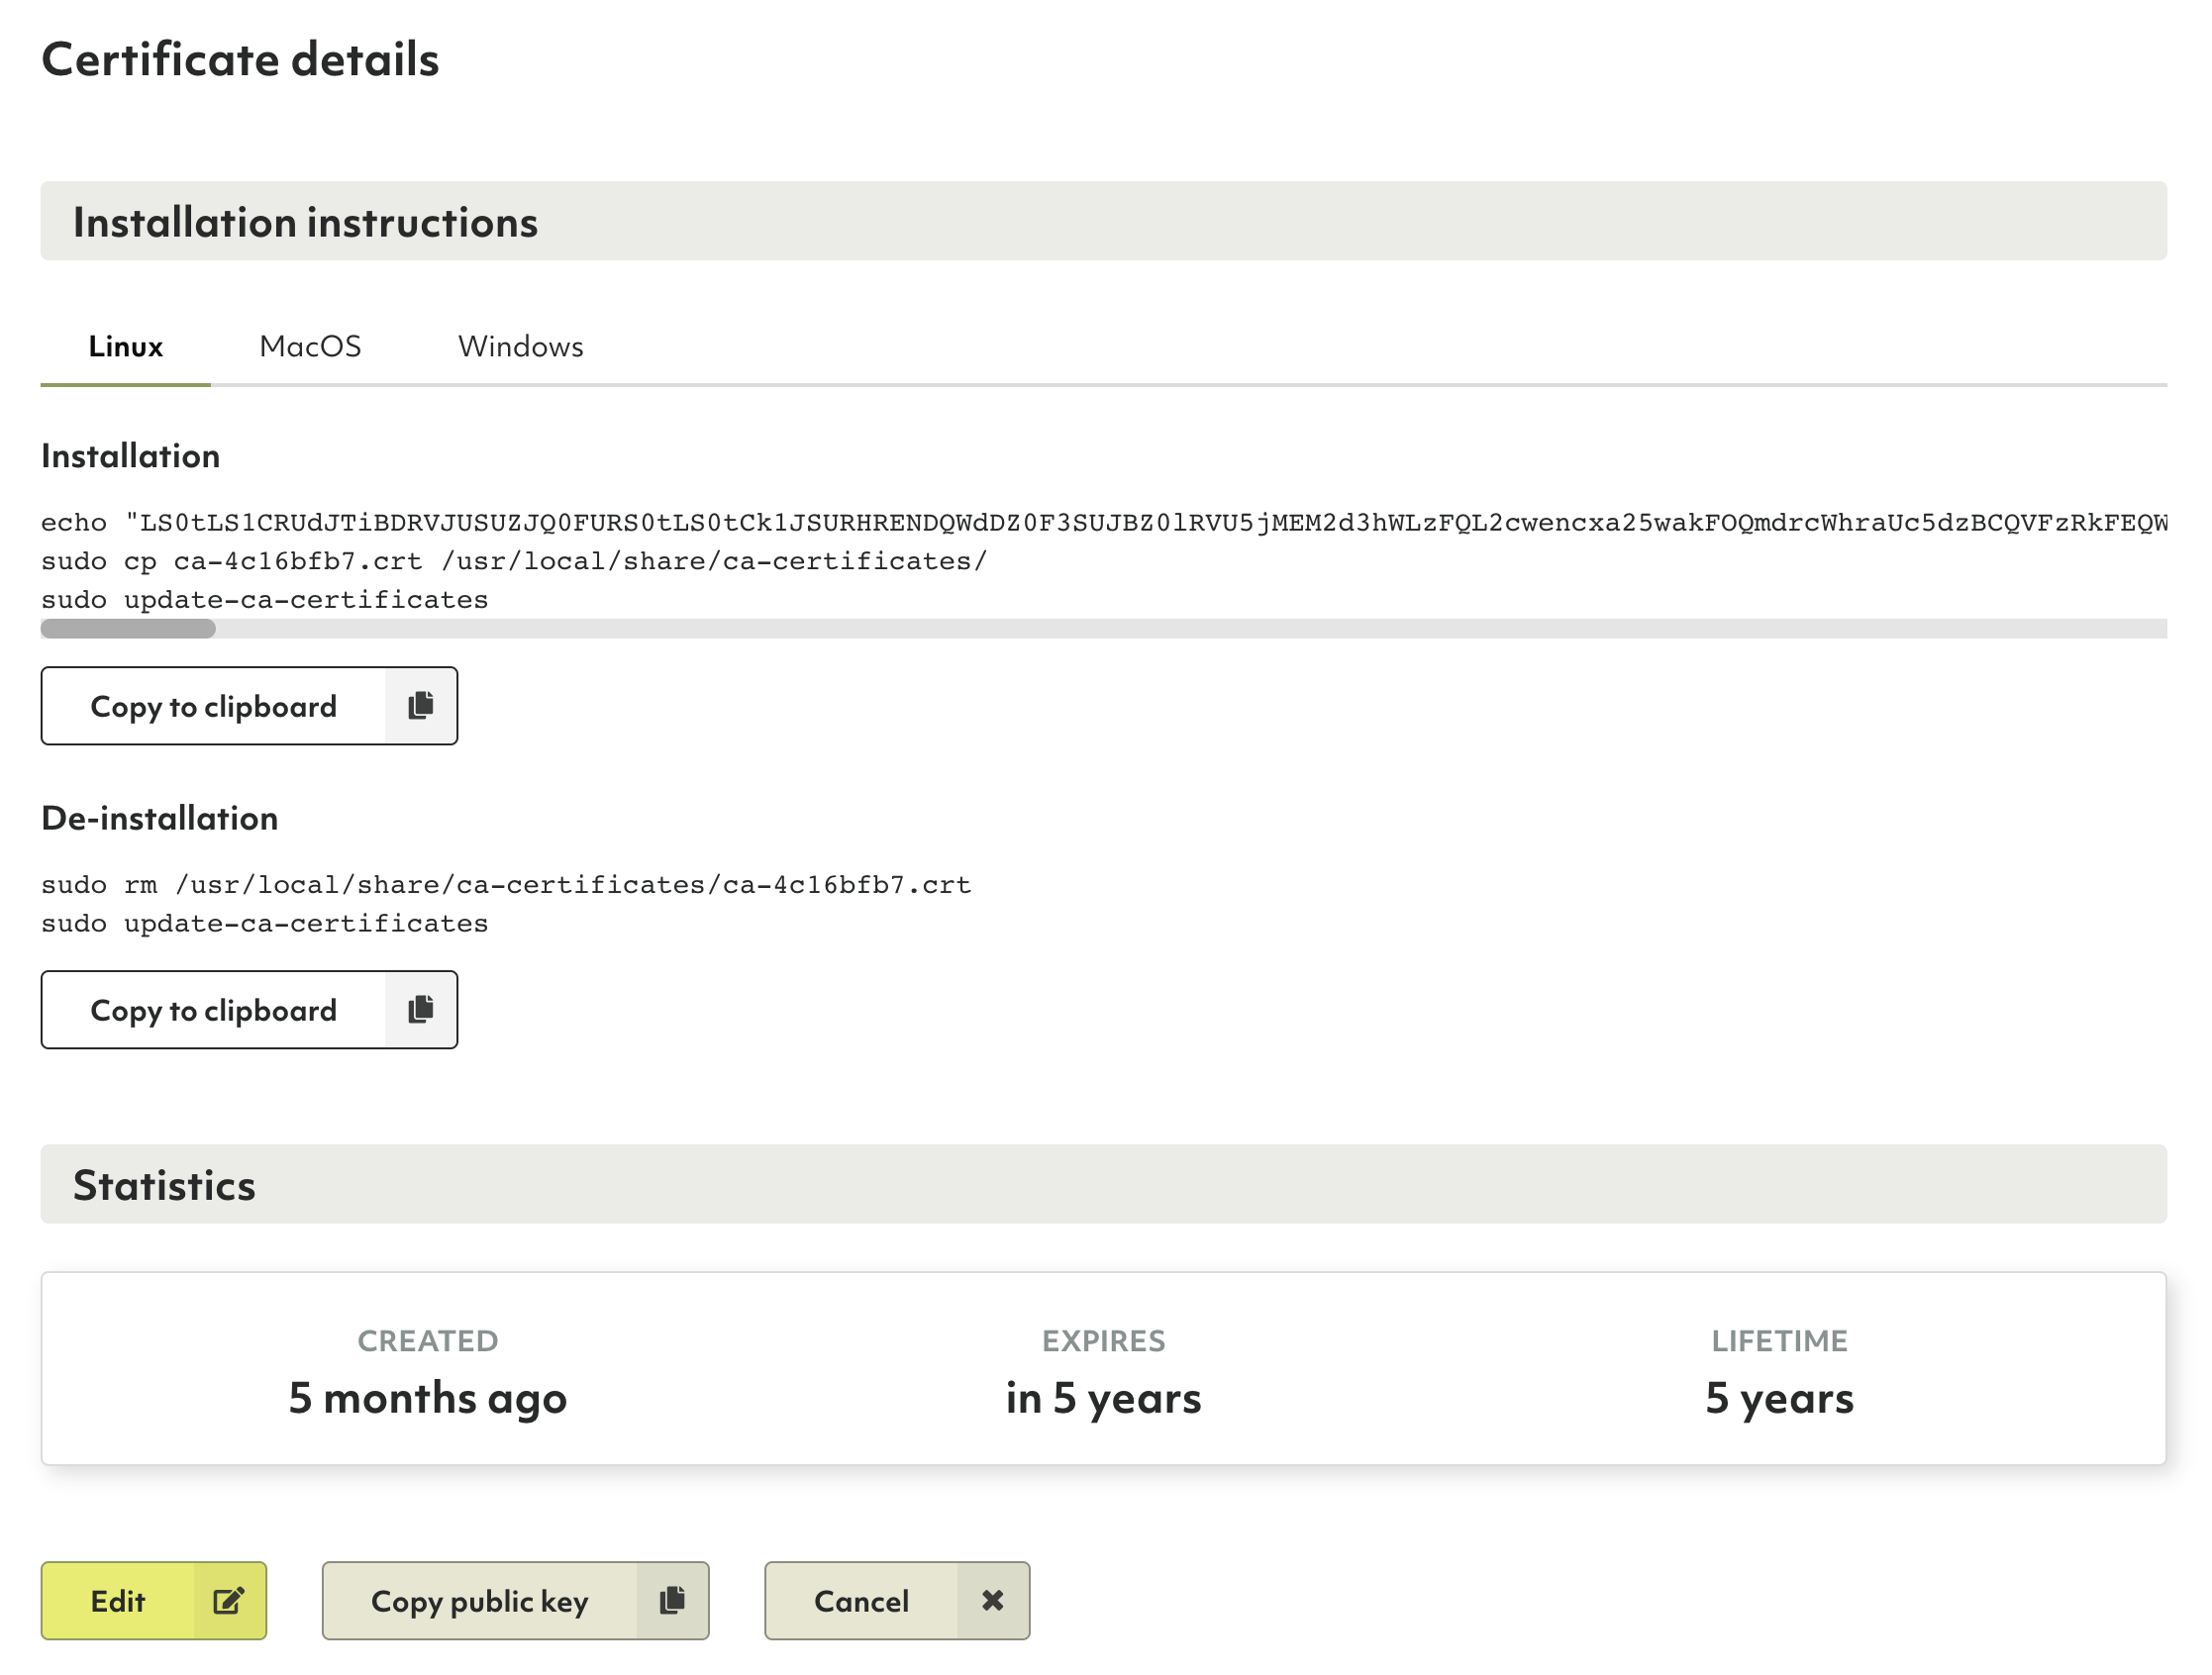Click the clipboard icon under De-installation commands
This screenshot has height=1675, width=2212.
(421, 1010)
